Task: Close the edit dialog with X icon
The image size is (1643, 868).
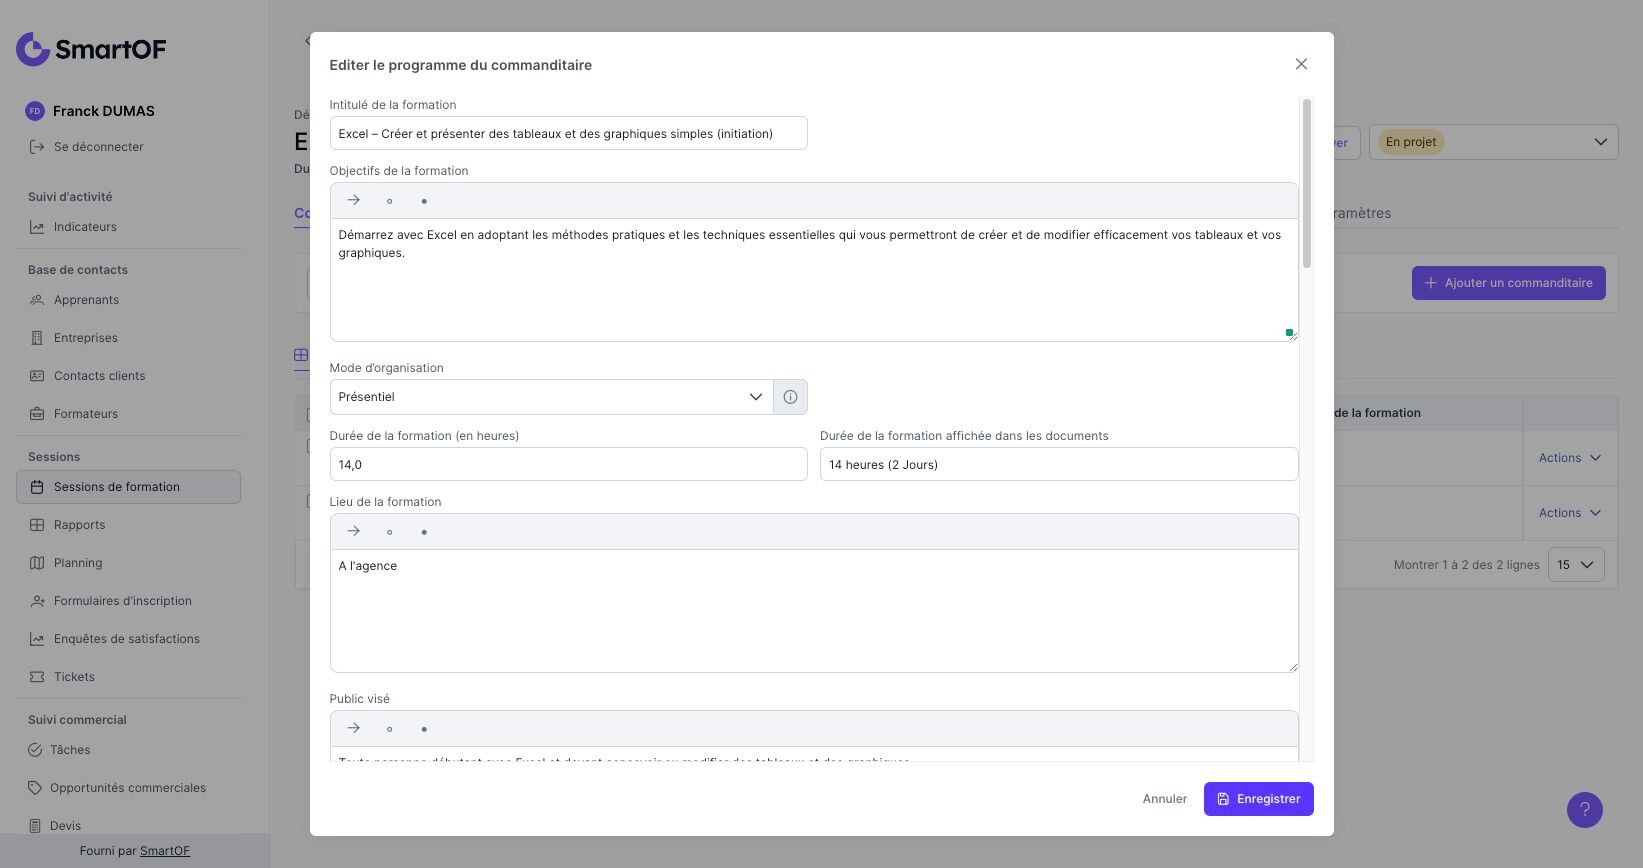Action: pyautogui.click(x=1301, y=64)
